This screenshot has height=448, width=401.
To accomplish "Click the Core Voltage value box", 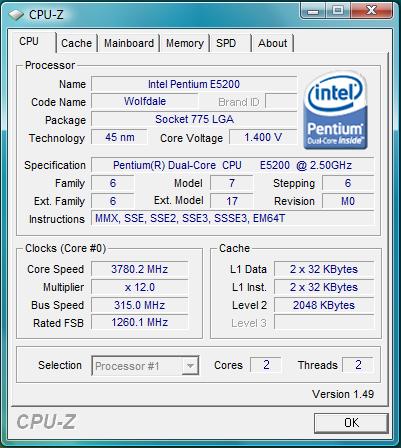I will [x=263, y=137].
